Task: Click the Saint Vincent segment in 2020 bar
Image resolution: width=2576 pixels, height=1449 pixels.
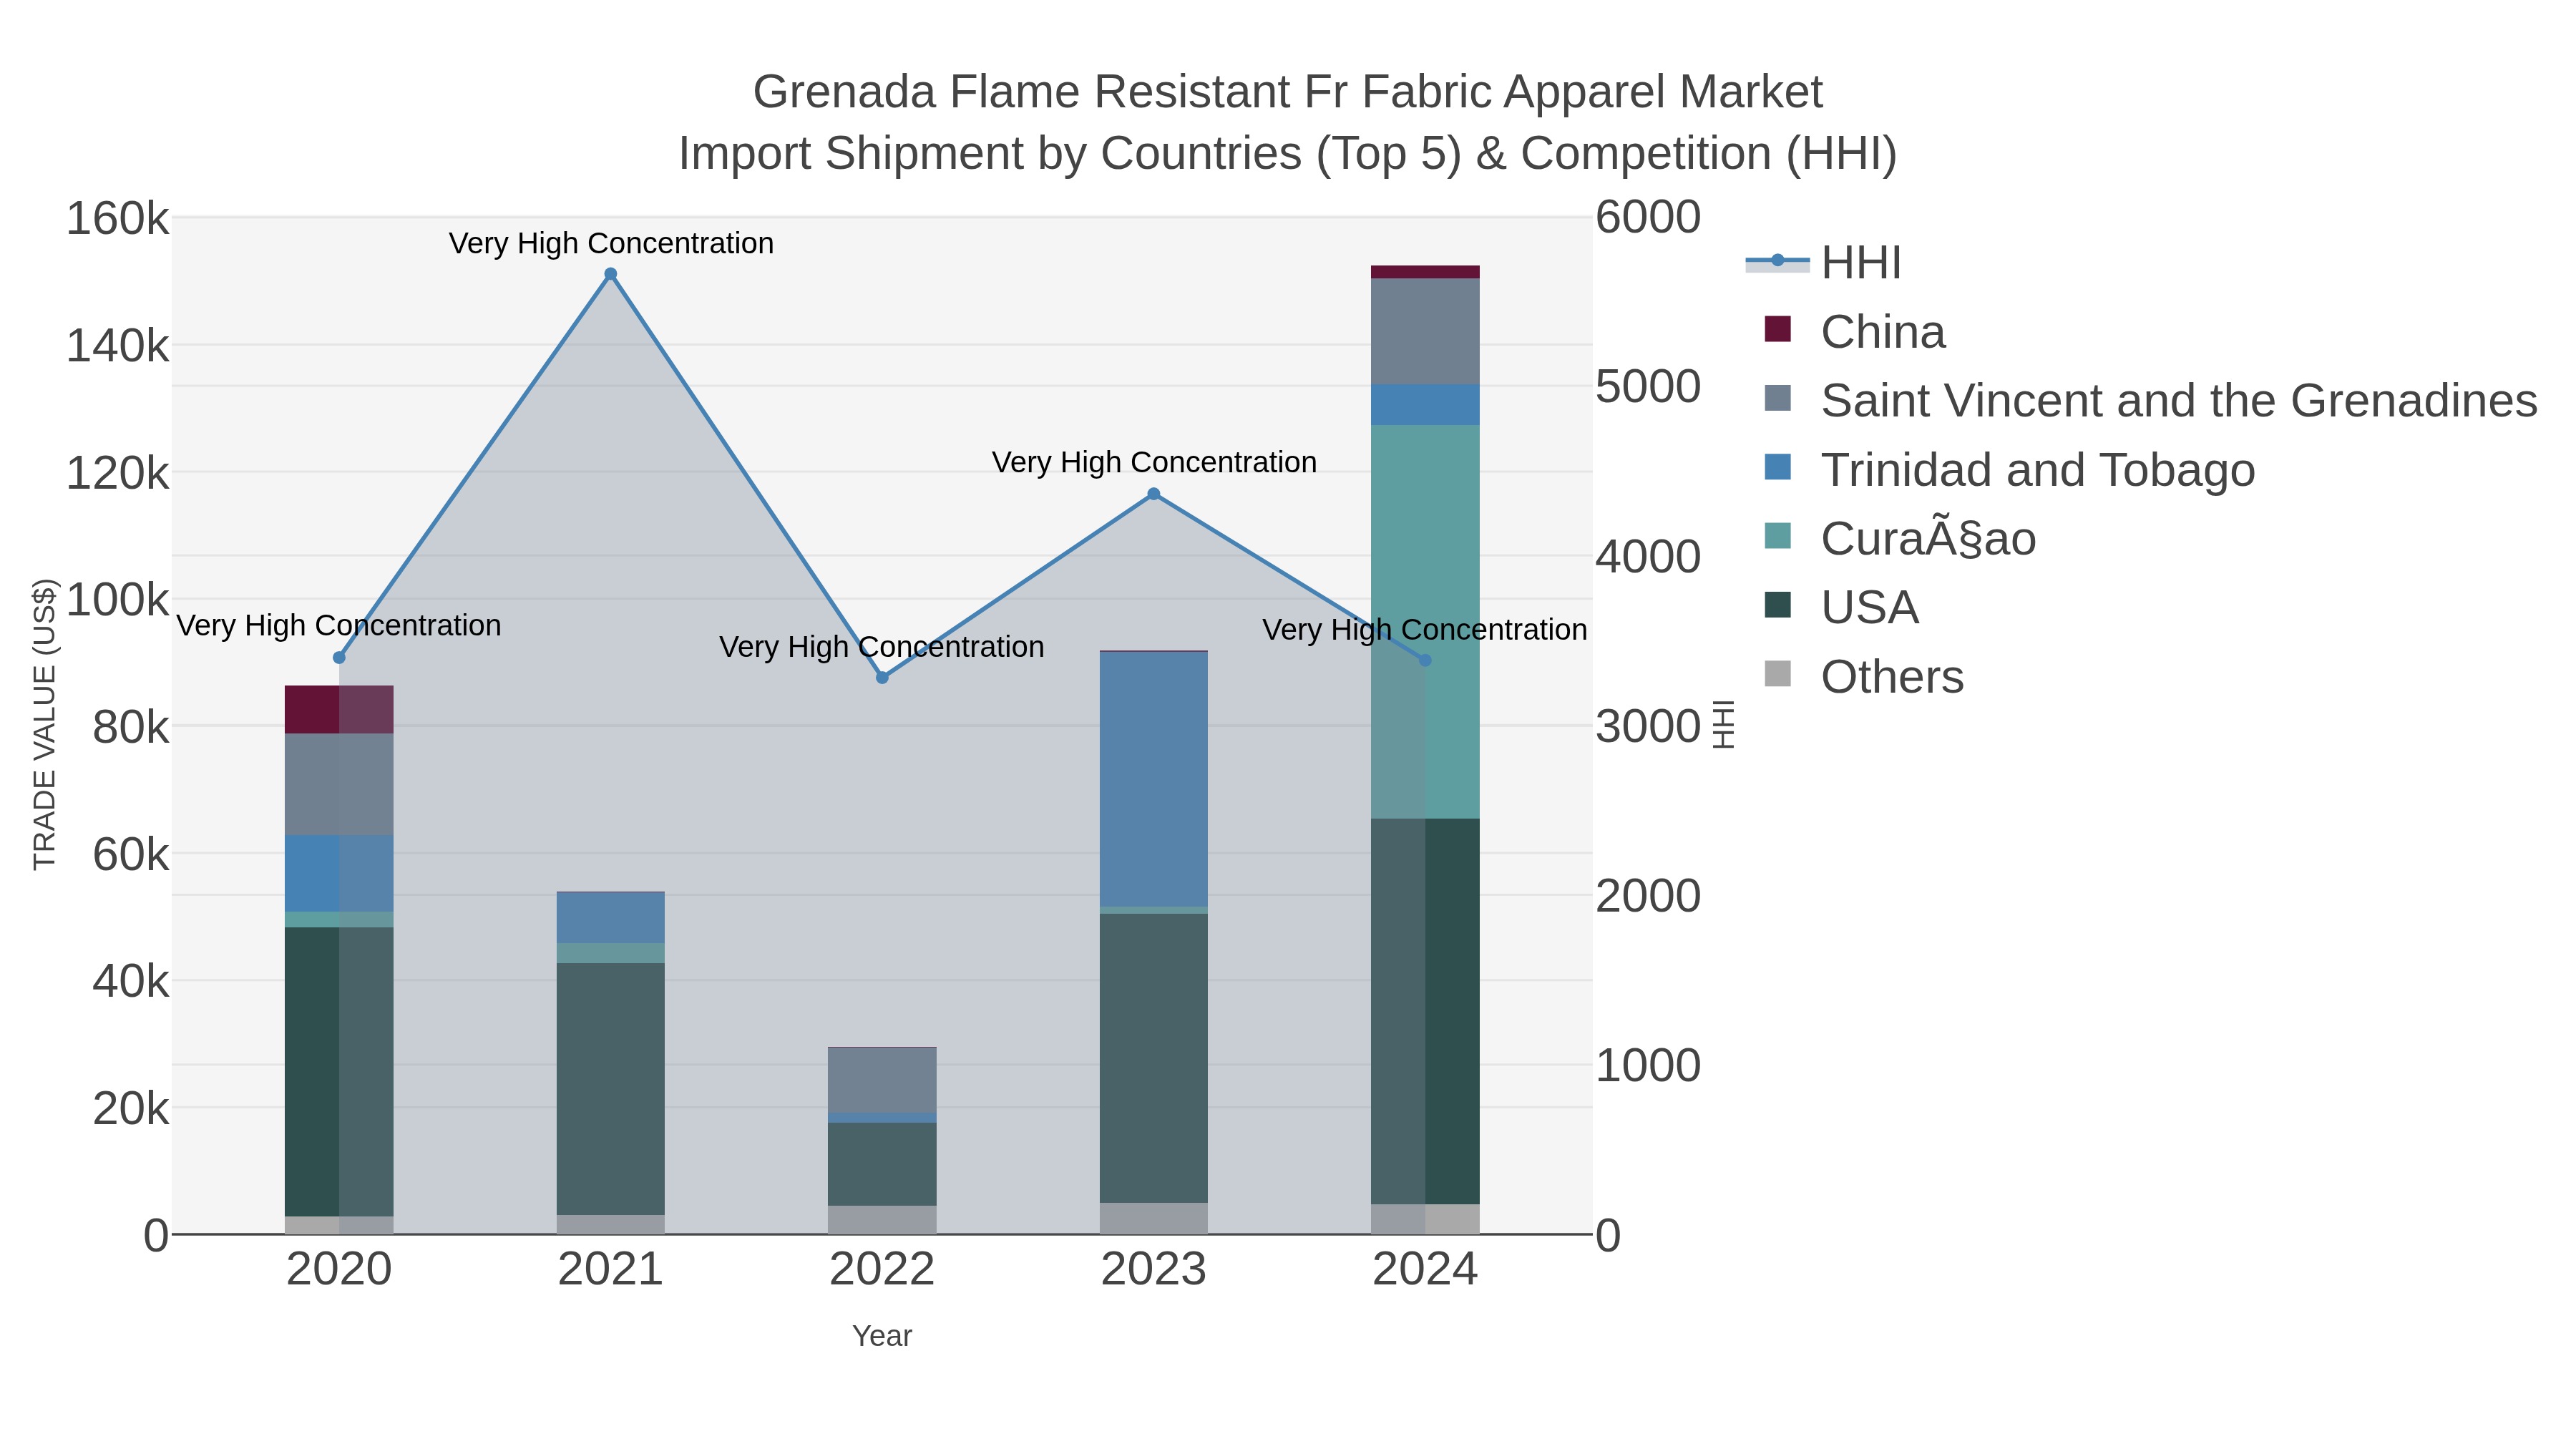Action: point(339,785)
